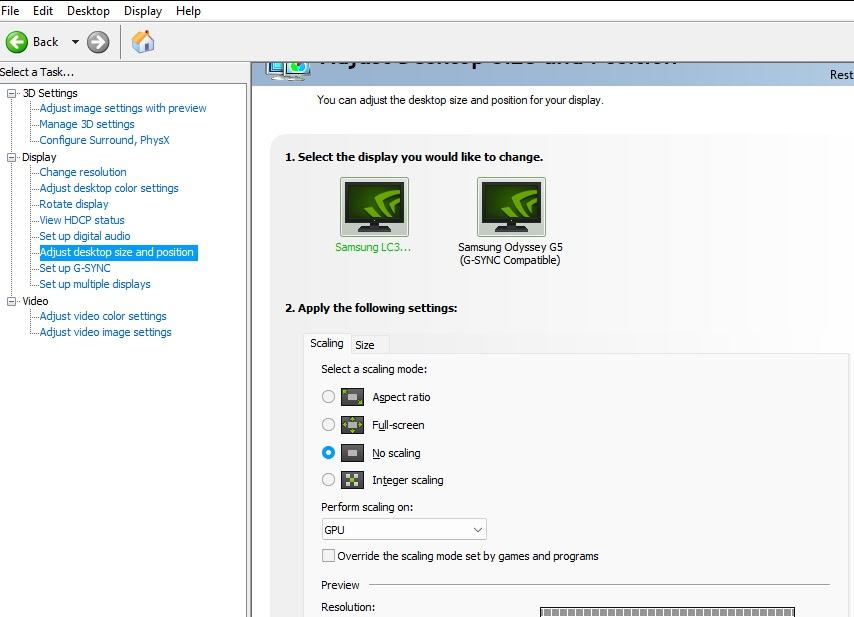Open View HDCP status

pos(82,220)
